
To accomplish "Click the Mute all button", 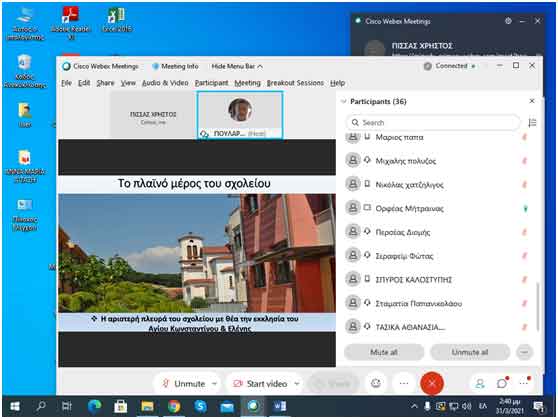I will pos(384,352).
